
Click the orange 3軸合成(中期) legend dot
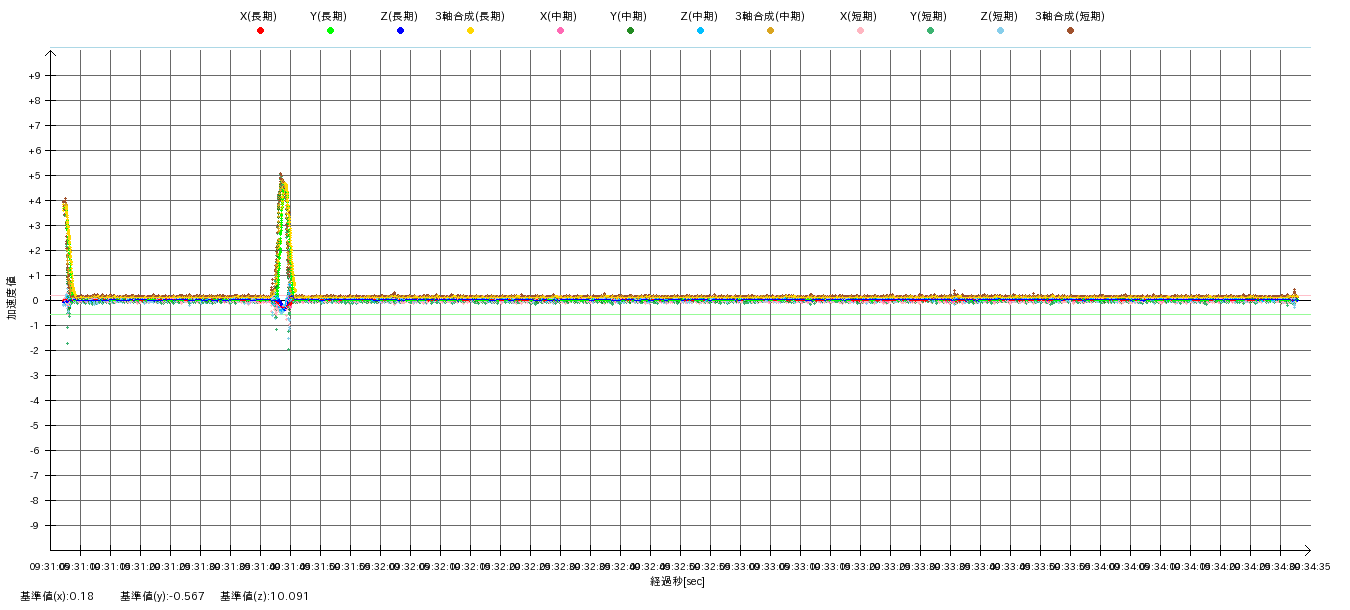click(x=770, y=31)
